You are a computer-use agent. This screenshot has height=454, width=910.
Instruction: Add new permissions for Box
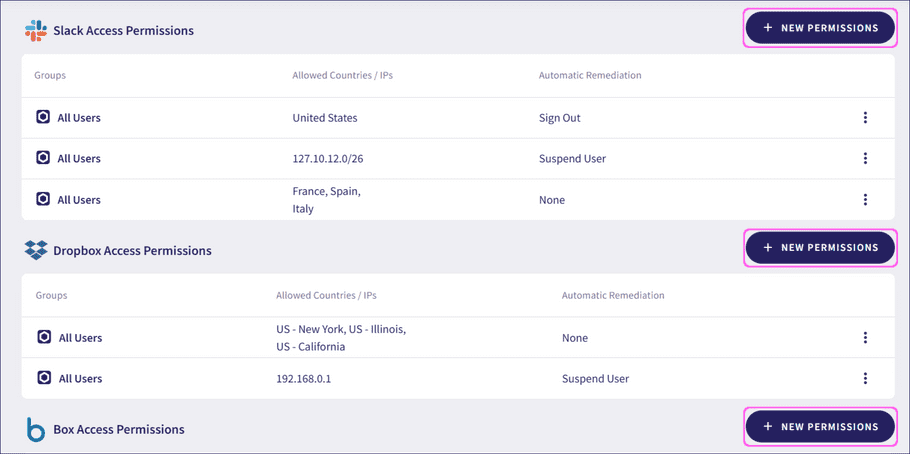click(x=820, y=427)
